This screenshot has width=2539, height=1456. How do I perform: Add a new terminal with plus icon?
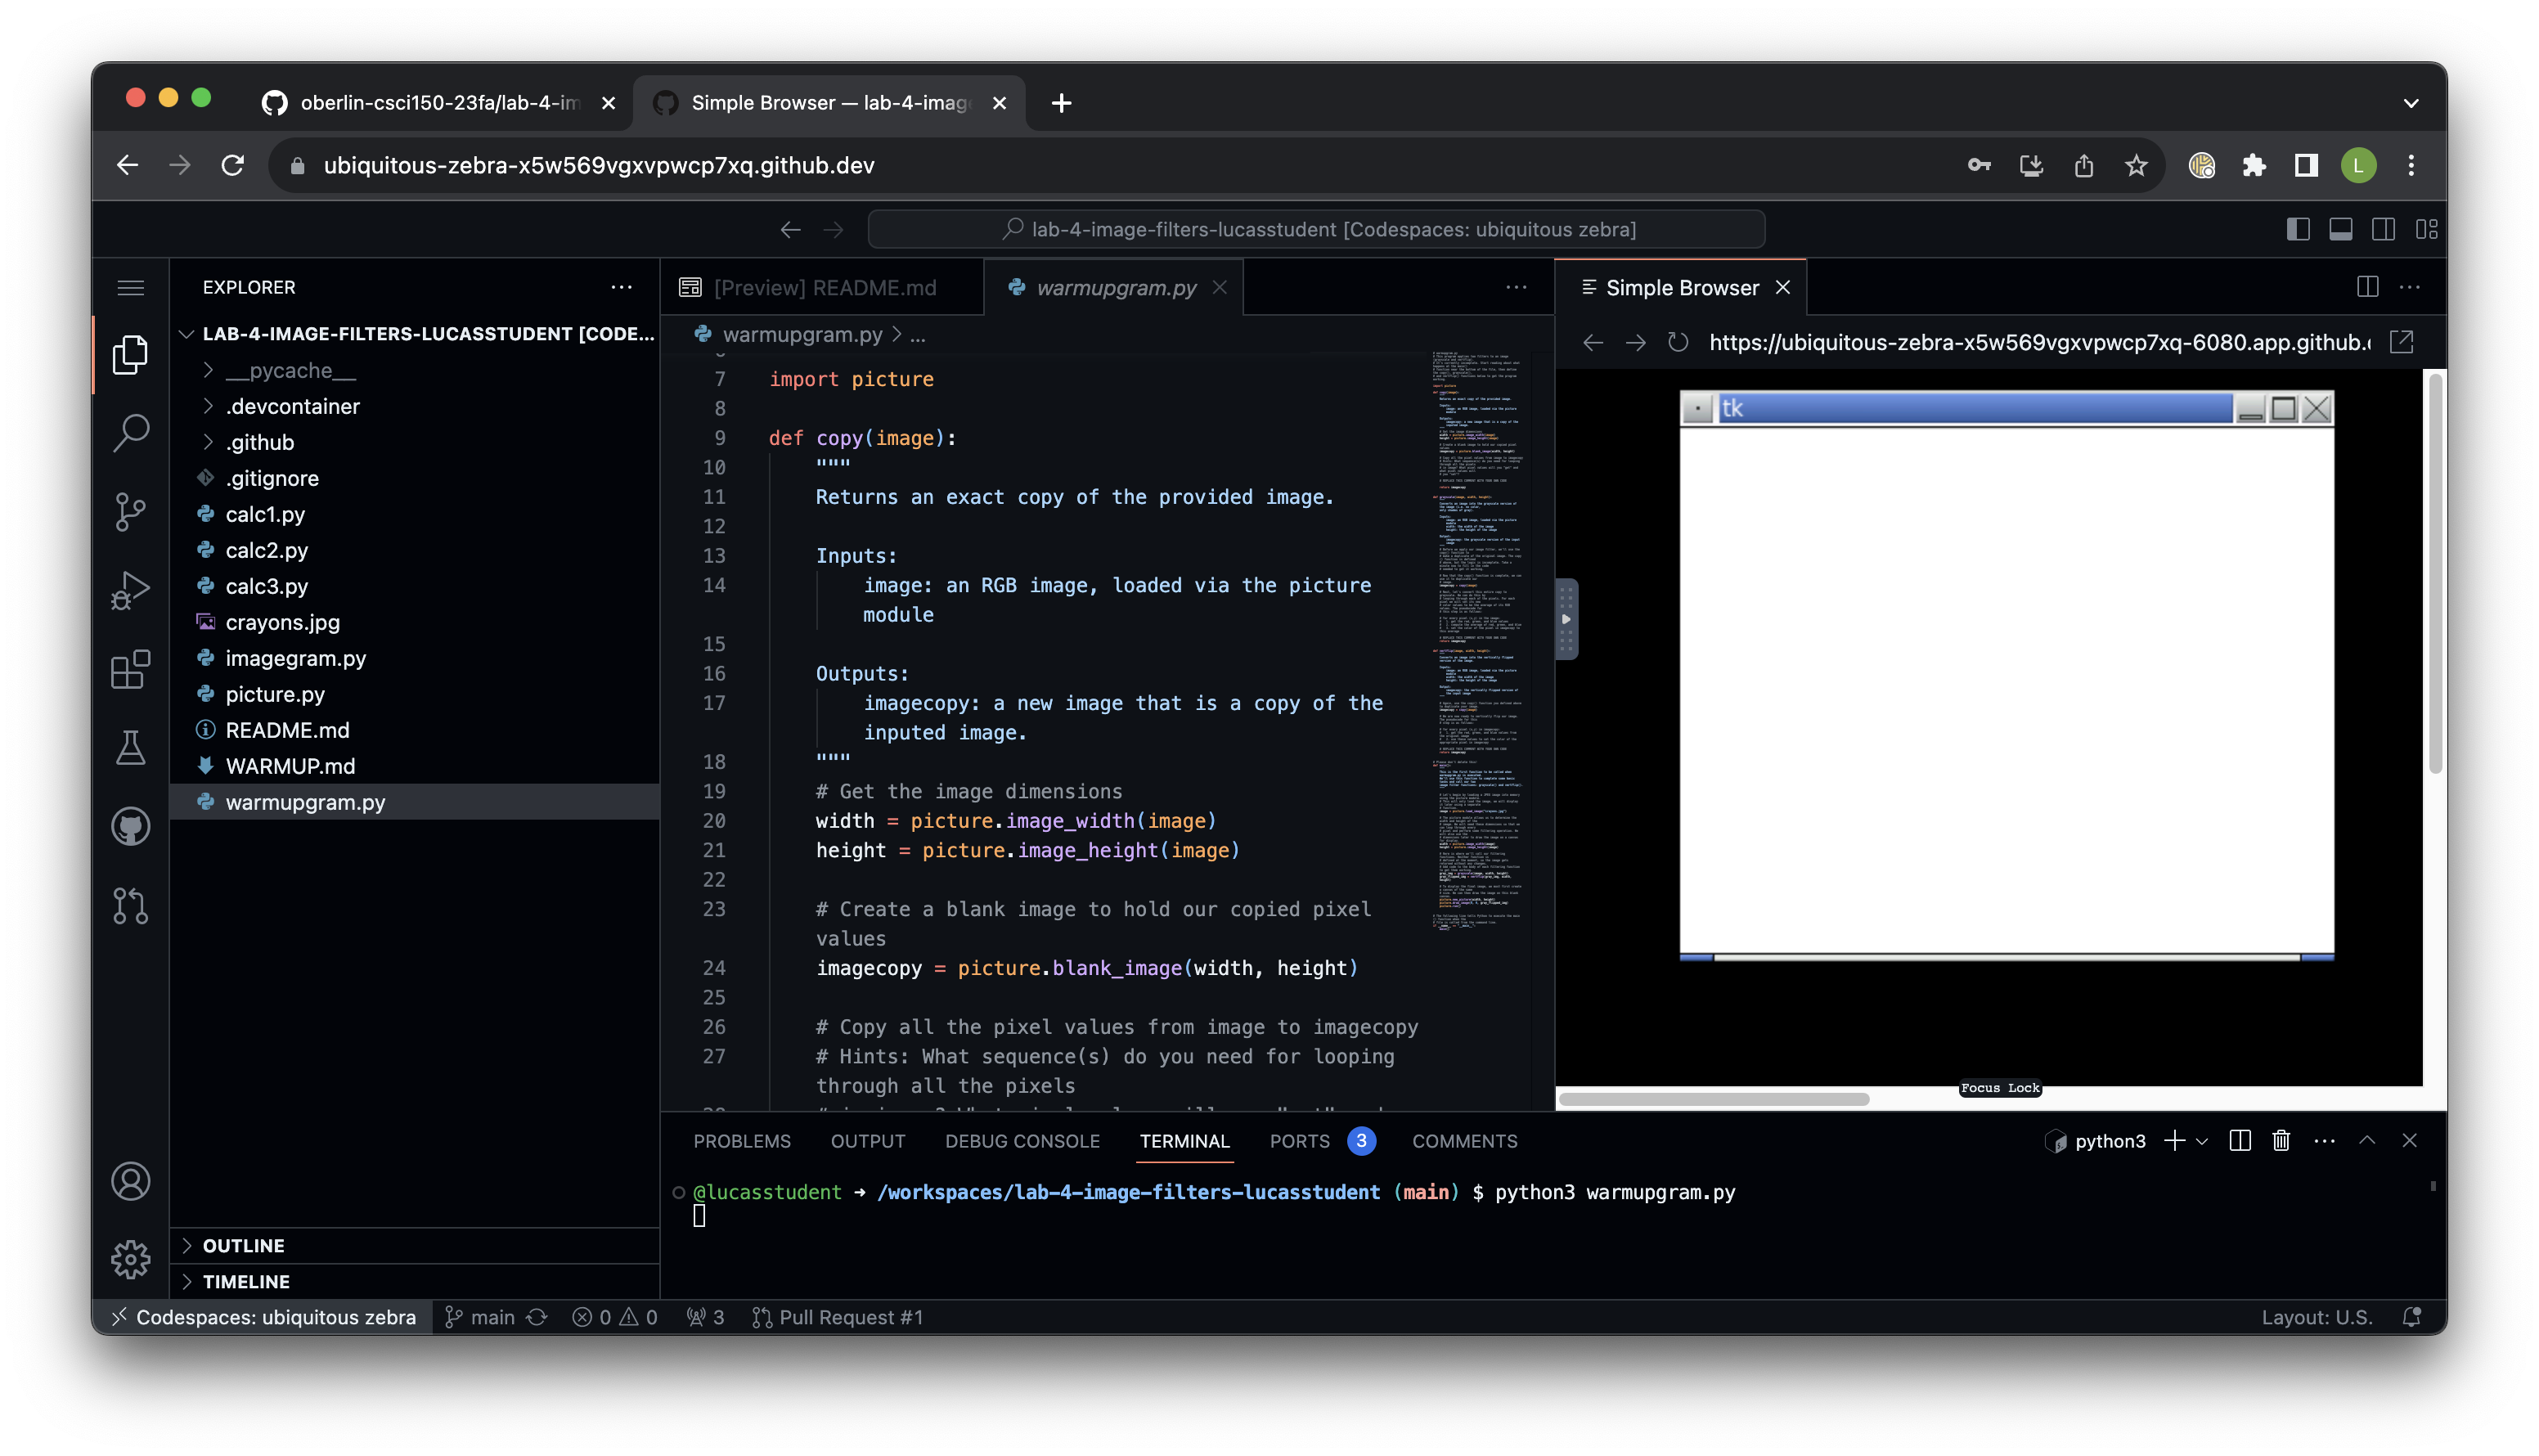click(x=2173, y=1141)
